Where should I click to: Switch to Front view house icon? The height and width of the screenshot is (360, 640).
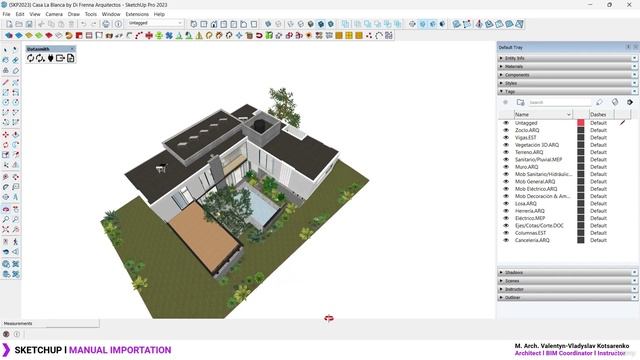pyautogui.click(x=214, y=24)
